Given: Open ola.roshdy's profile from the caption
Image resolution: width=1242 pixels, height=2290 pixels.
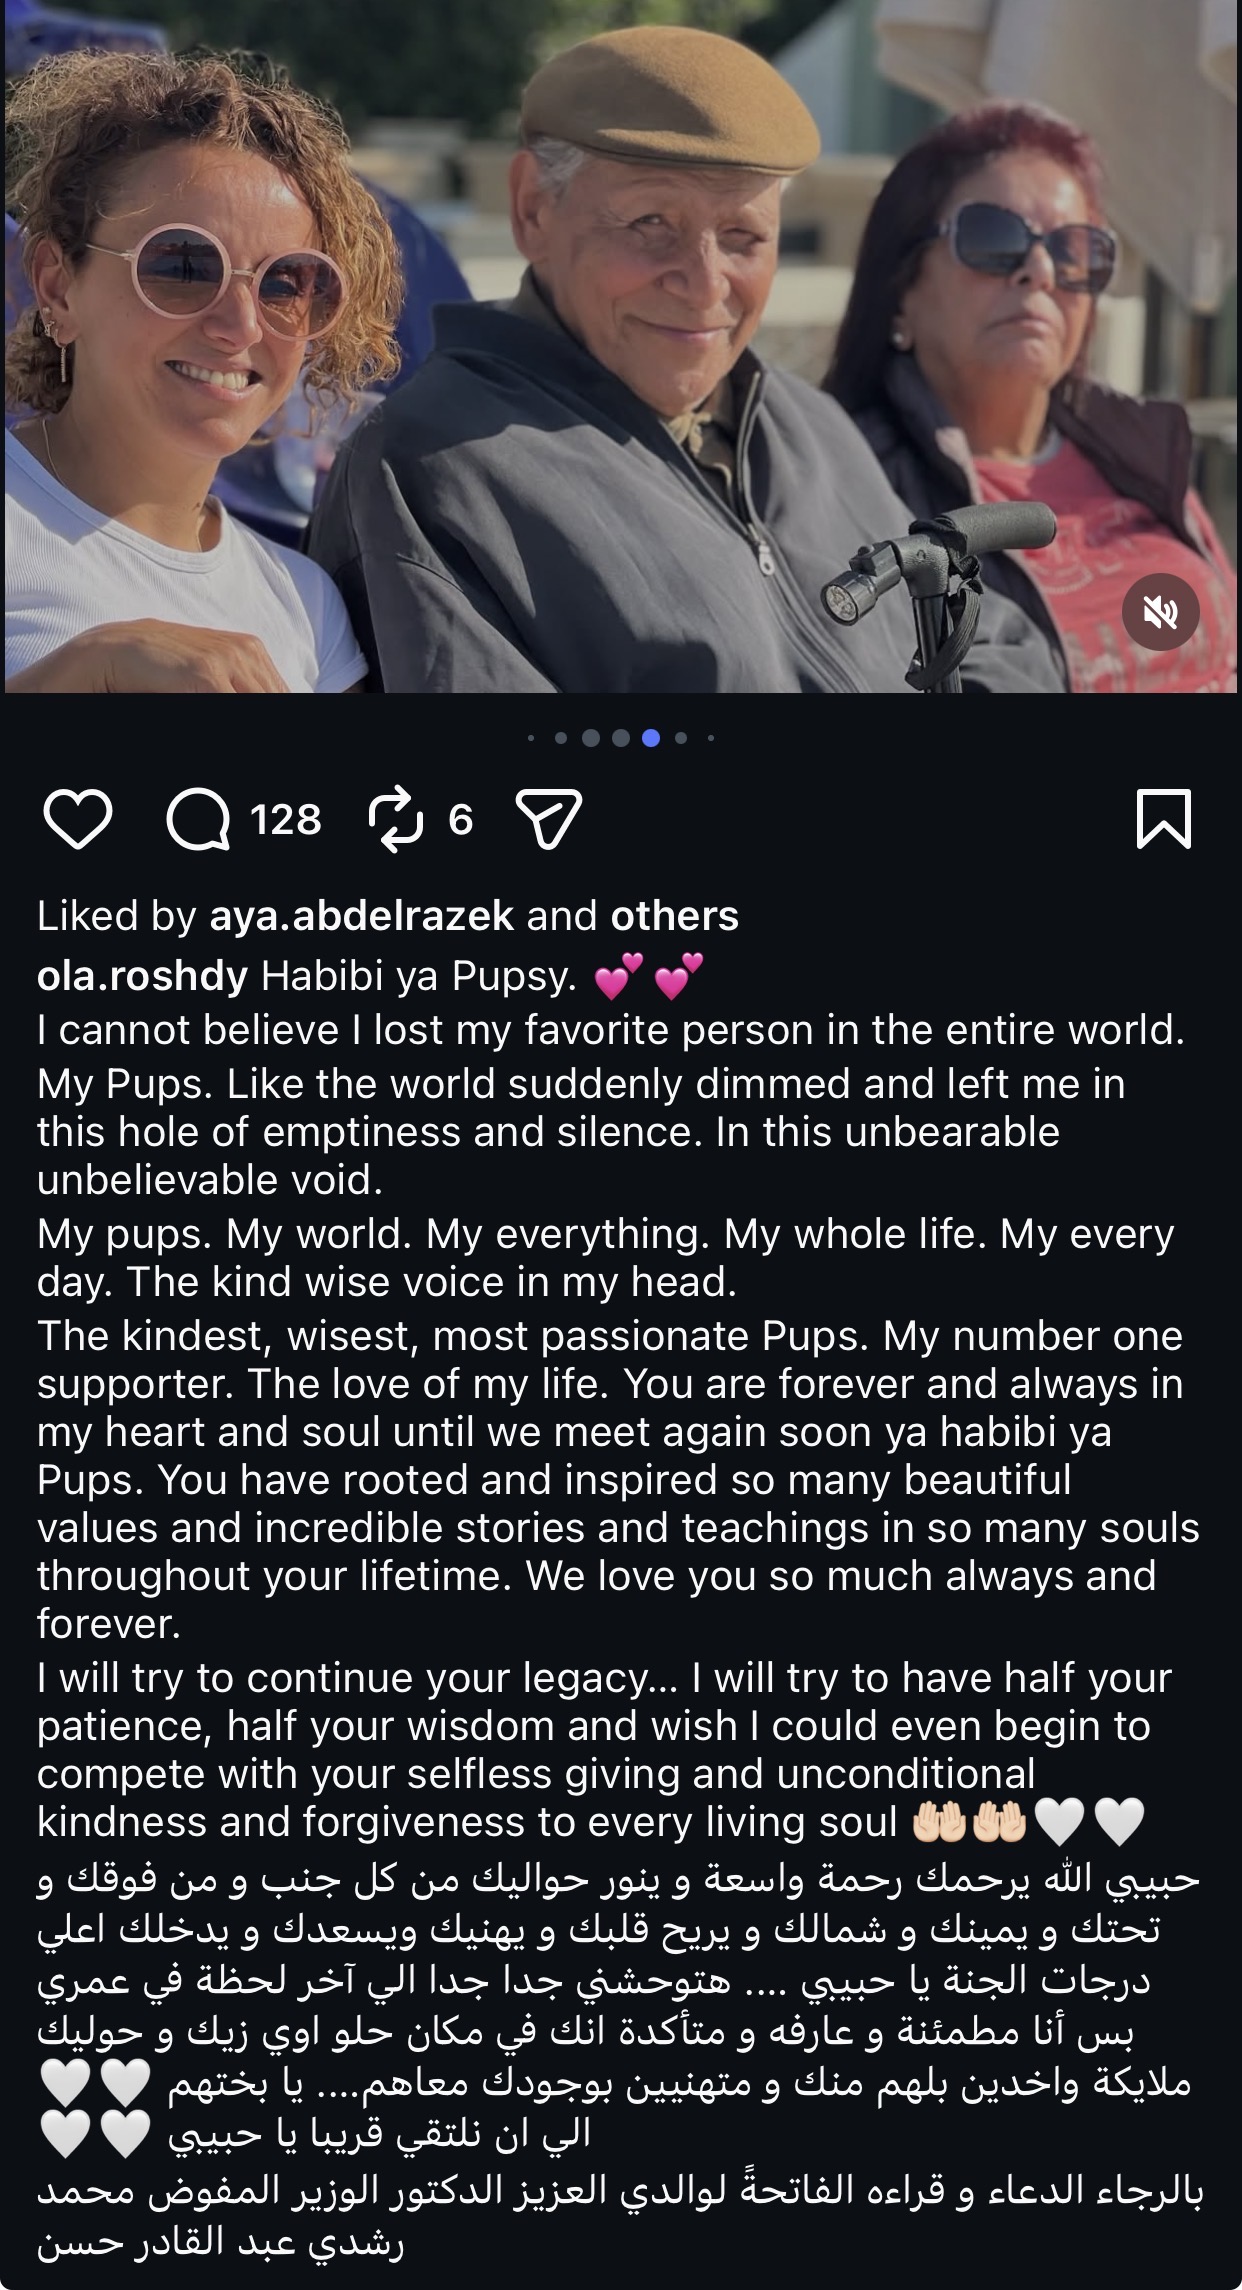Looking at the screenshot, I should [142, 976].
